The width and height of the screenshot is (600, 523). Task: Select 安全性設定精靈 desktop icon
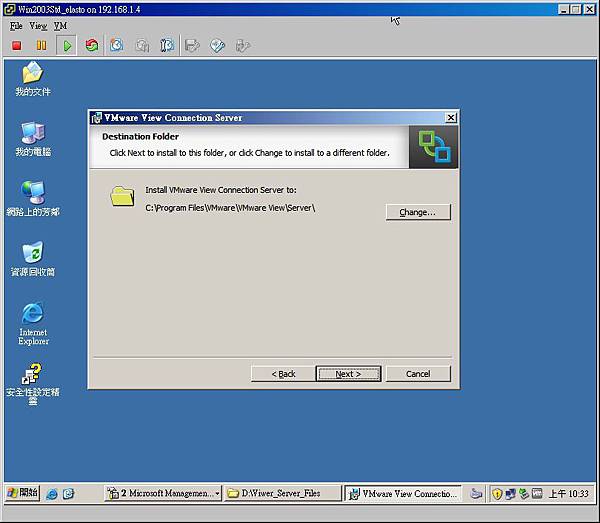(x=33, y=384)
